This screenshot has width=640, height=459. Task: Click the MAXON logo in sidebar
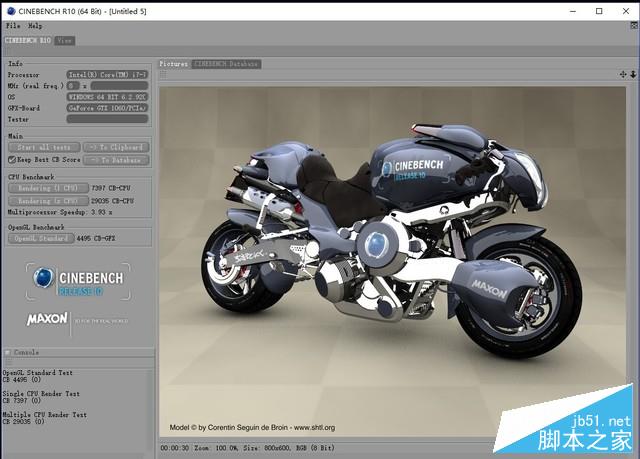pos(47,319)
